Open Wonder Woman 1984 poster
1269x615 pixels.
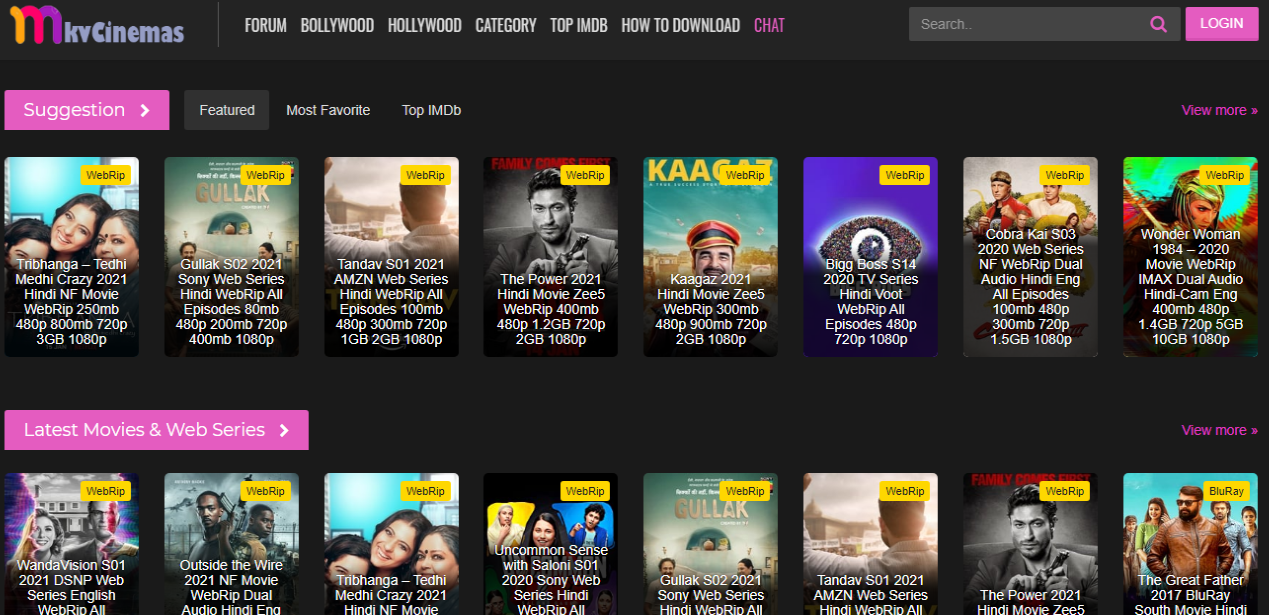(1191, 257)
